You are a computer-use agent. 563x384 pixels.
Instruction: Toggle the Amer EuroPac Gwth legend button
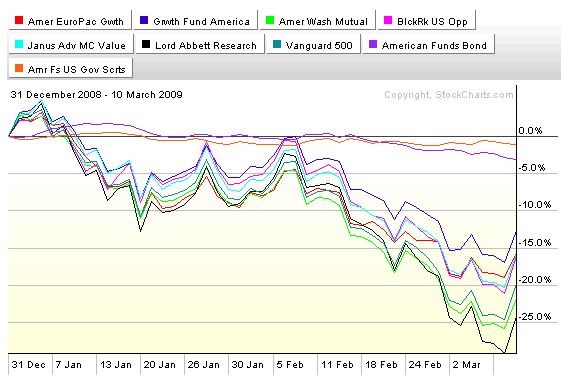(70, 21)
